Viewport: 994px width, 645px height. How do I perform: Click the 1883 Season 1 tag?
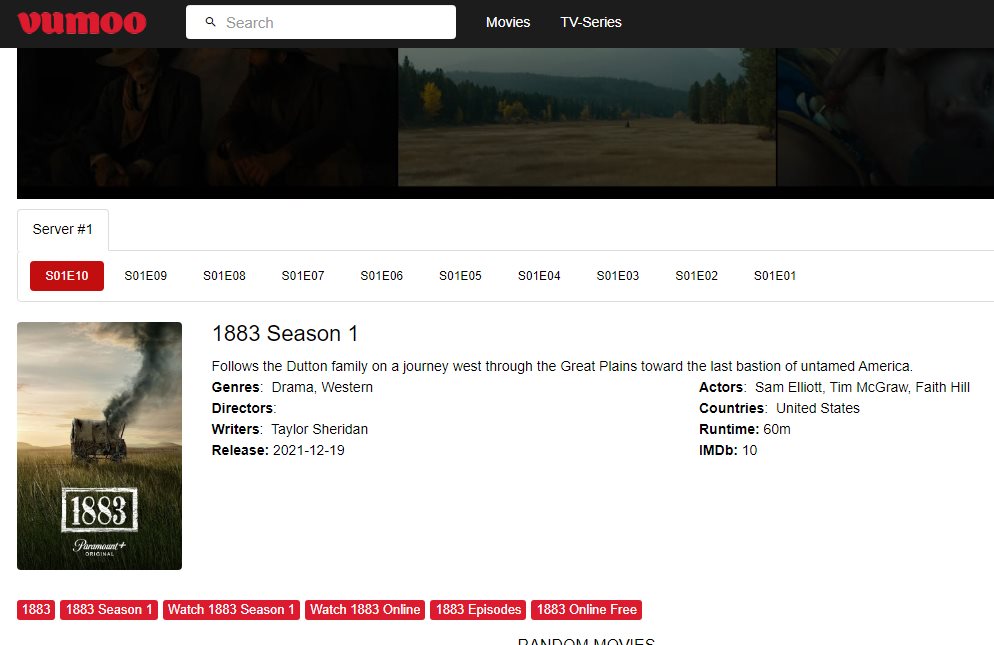click(109, 609)
